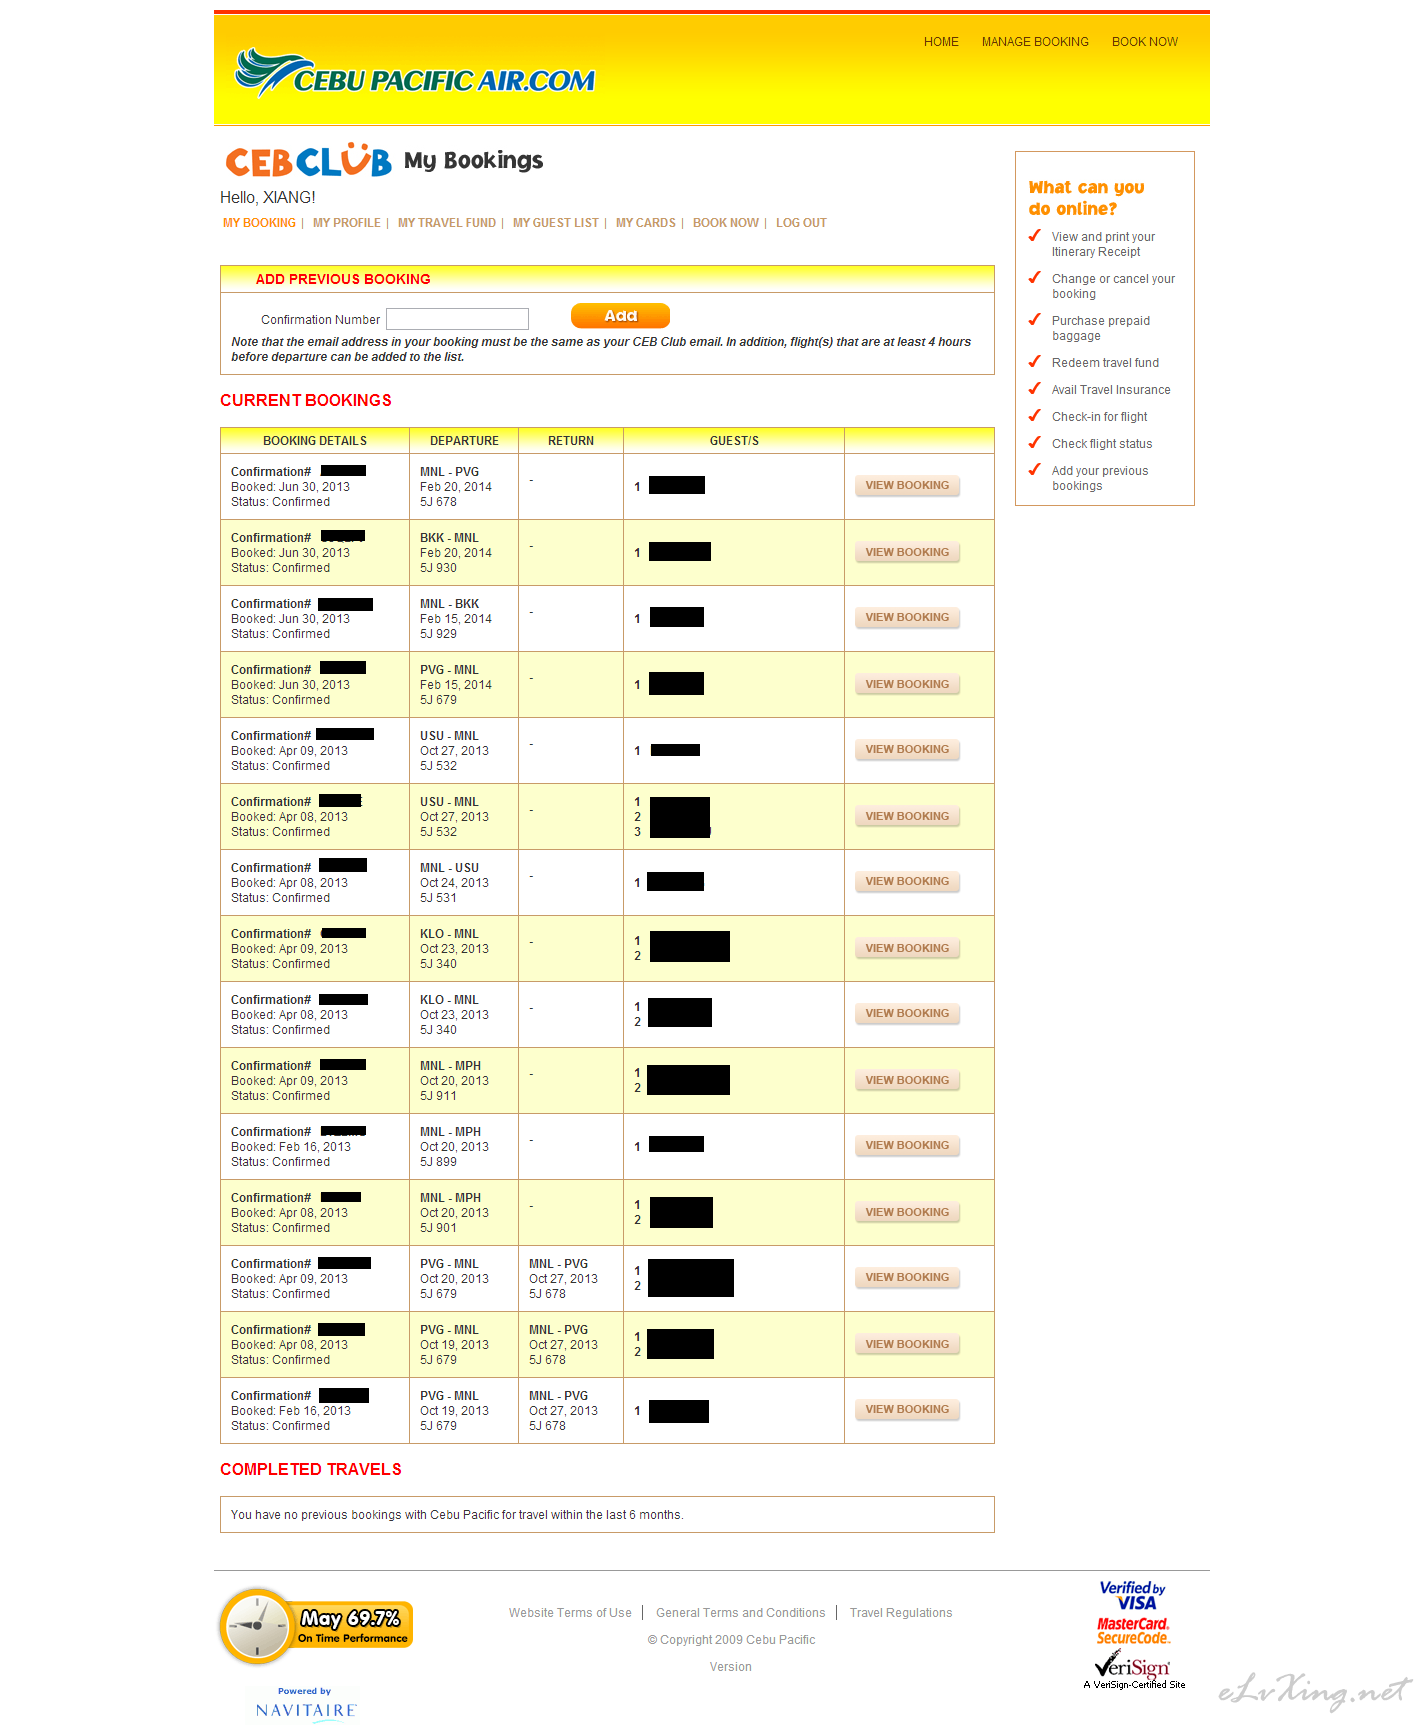View booking for MNL - USU flight 5J 531
The width and height of the screenshot is (1423, 1725).
pyautogui.click(x=907, y=882)
